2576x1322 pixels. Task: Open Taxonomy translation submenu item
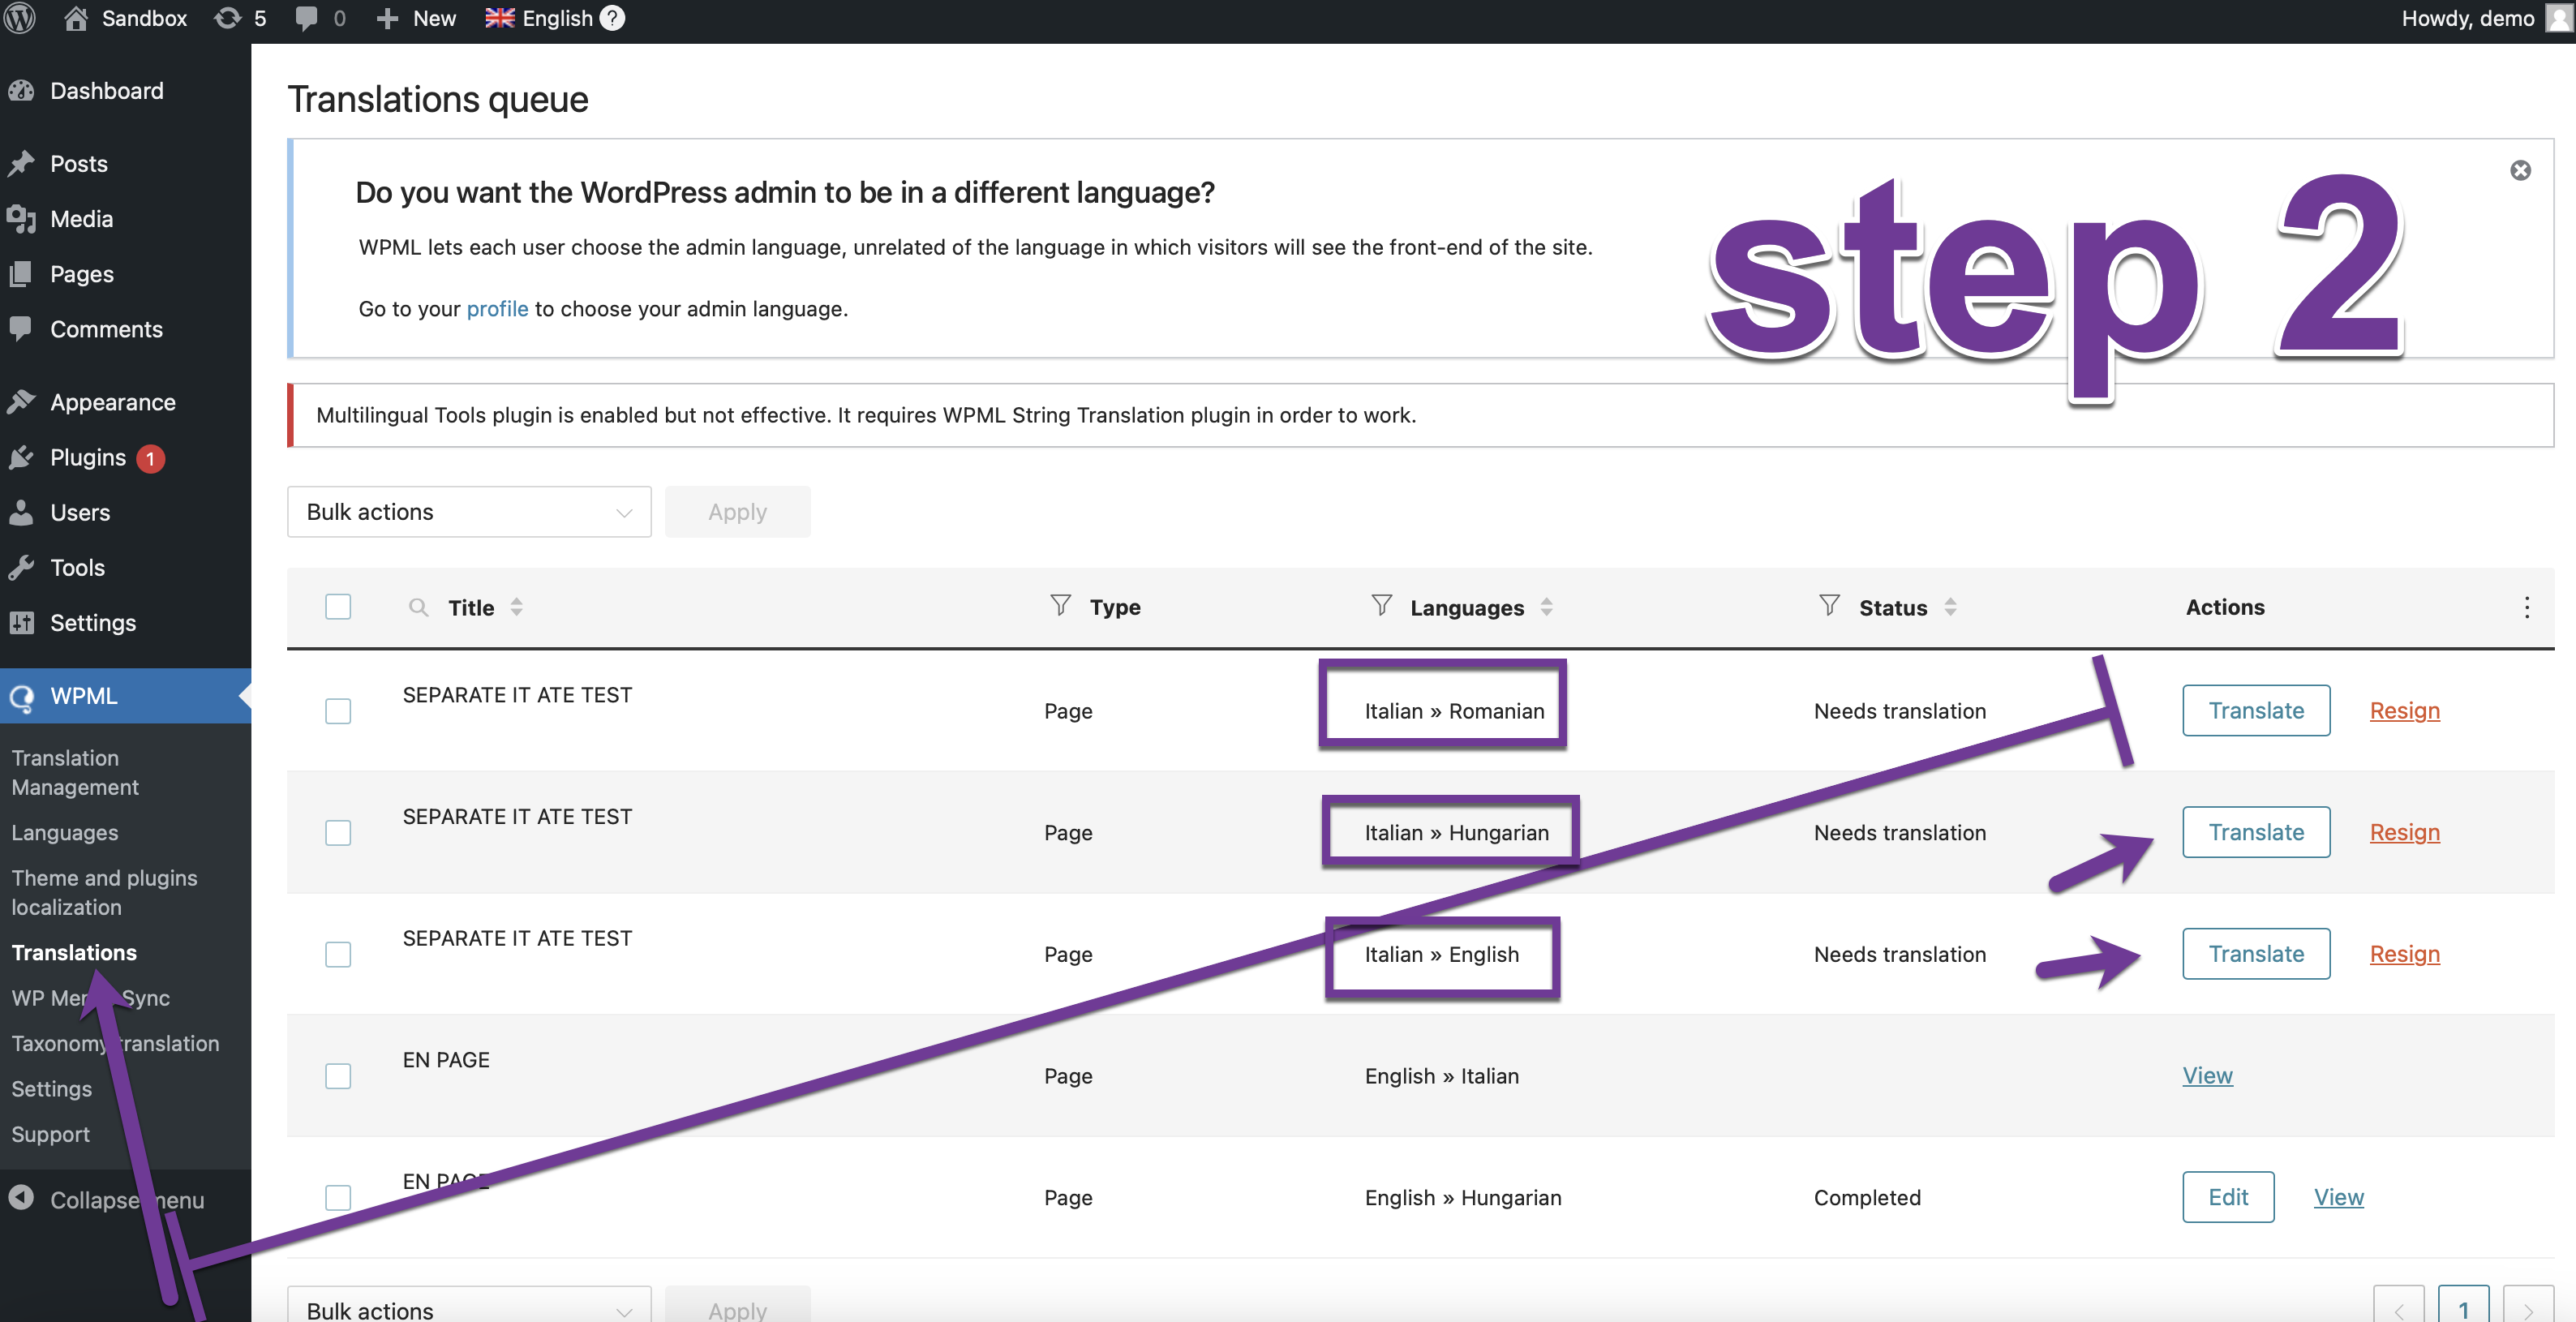click(115, 1043)
